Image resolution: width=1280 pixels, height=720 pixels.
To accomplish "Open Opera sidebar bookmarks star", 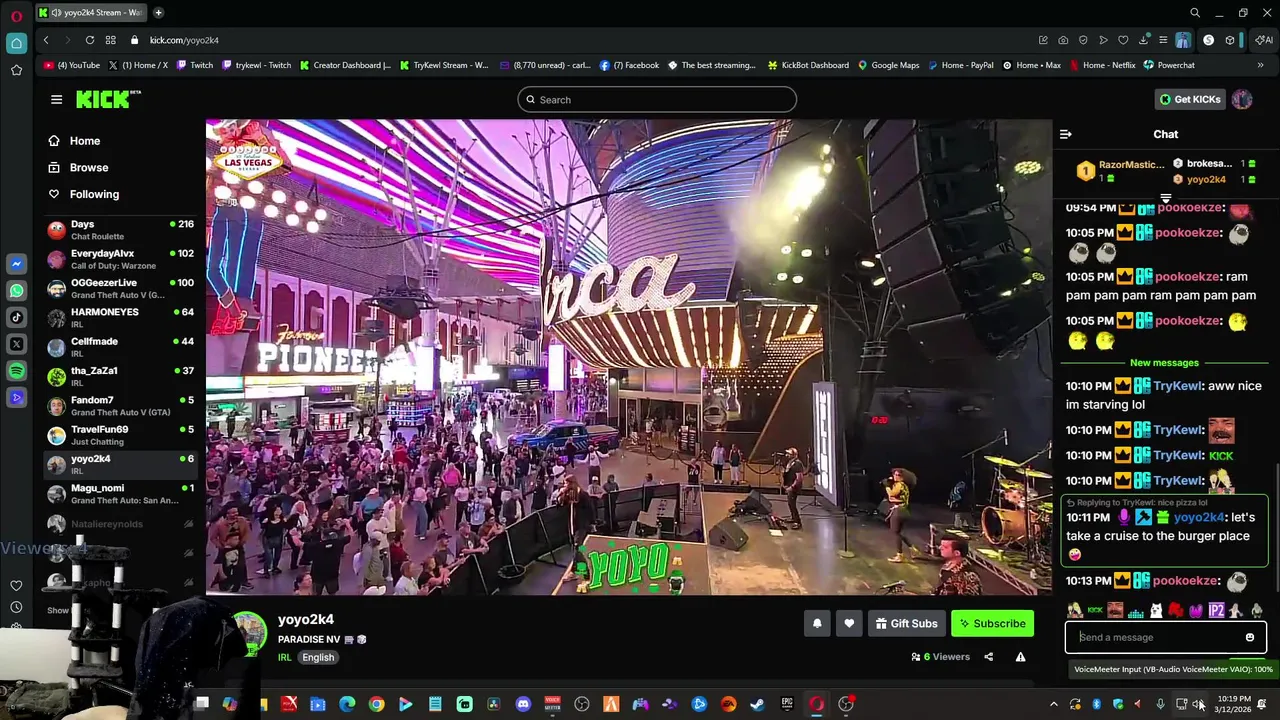I will point(16,70).
